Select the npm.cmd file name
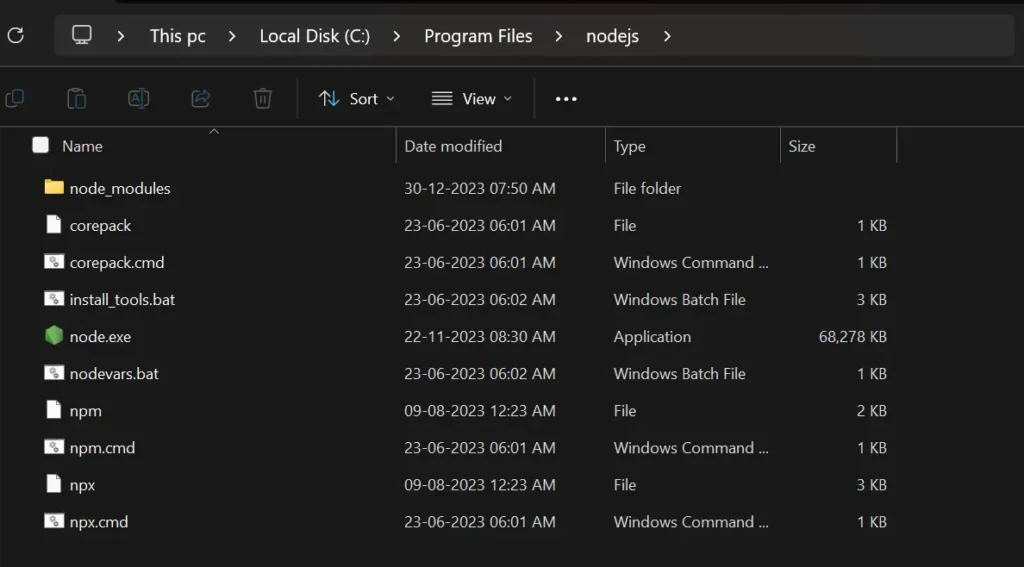The height and width of the screenshot is (567, 1024). pyautogui.click(x=103, y=448)
